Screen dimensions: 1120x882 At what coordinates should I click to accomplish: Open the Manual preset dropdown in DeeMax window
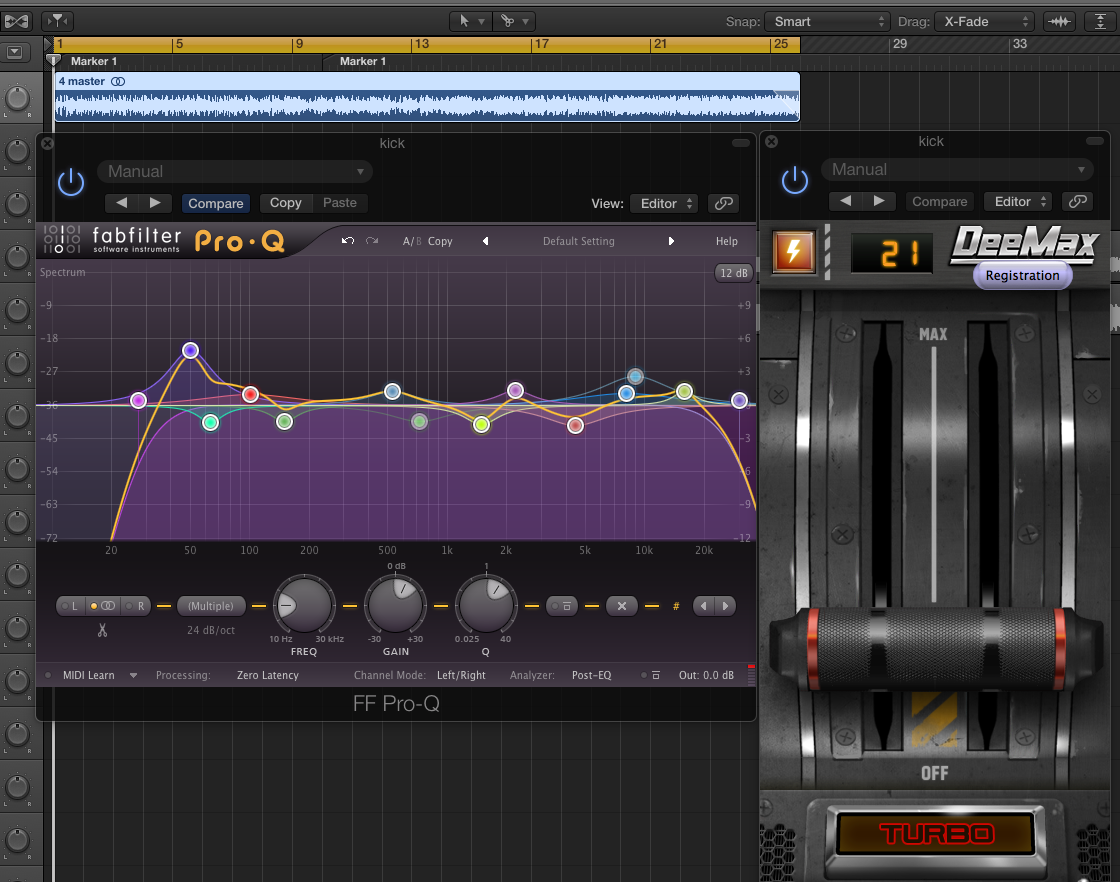point(957,170)
